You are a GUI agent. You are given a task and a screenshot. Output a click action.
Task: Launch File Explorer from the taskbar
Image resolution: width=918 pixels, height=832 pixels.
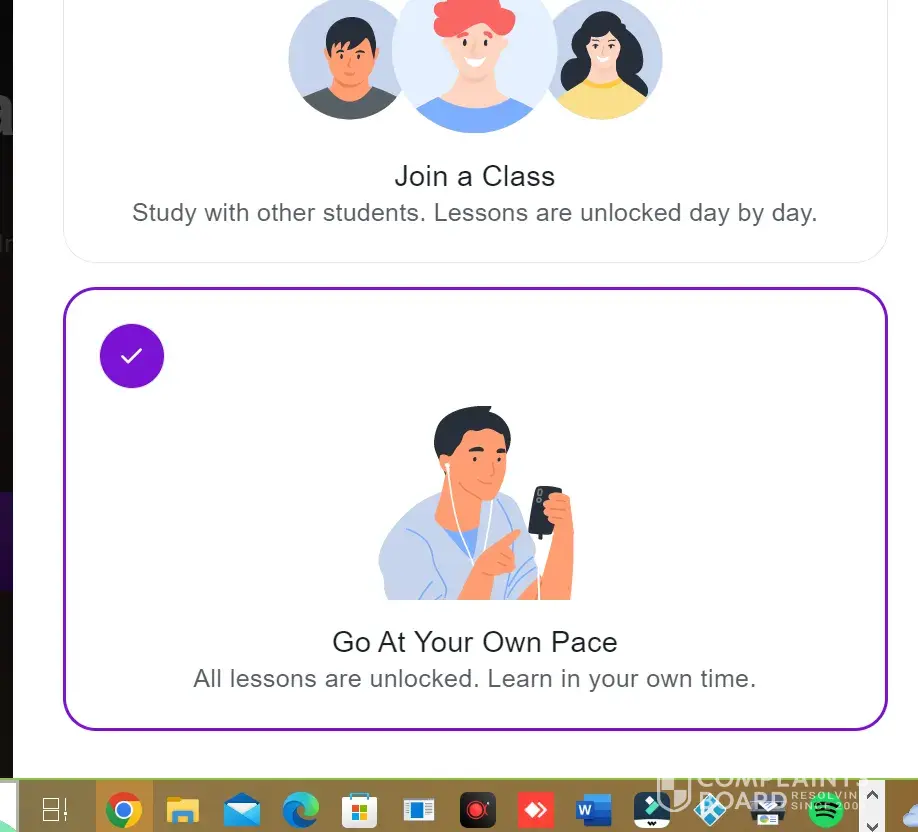click(x=183, y=810)
